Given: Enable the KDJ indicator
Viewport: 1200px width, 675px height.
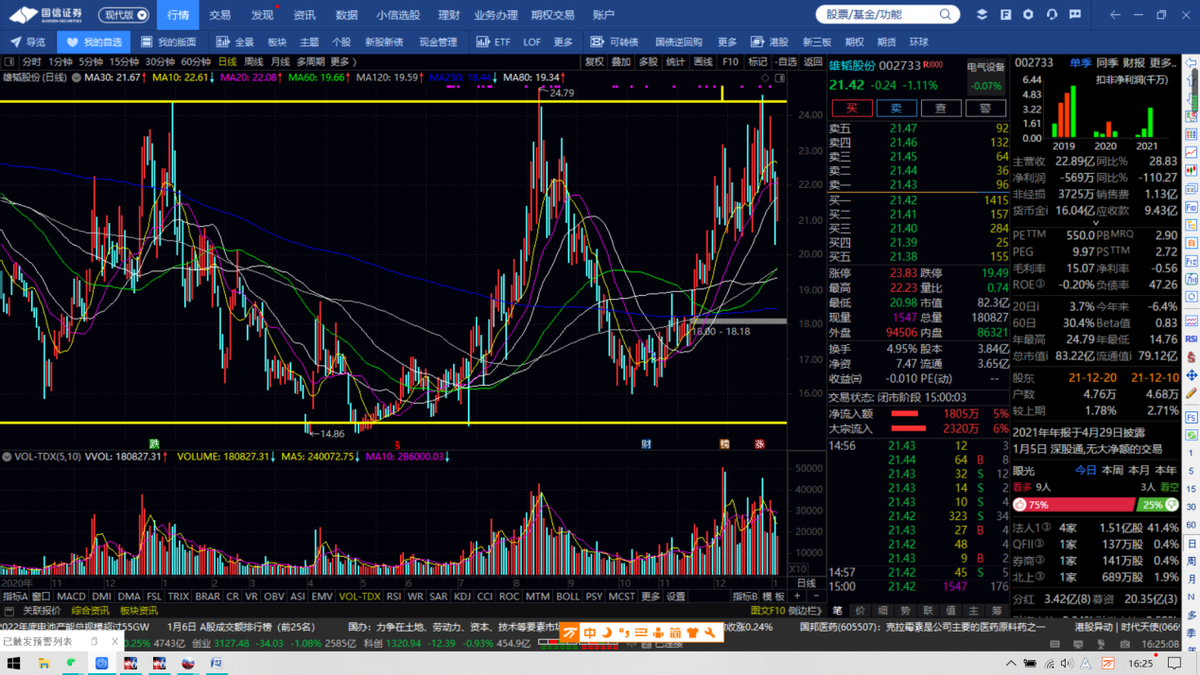Looking at the screenshot, I should 462,597.
